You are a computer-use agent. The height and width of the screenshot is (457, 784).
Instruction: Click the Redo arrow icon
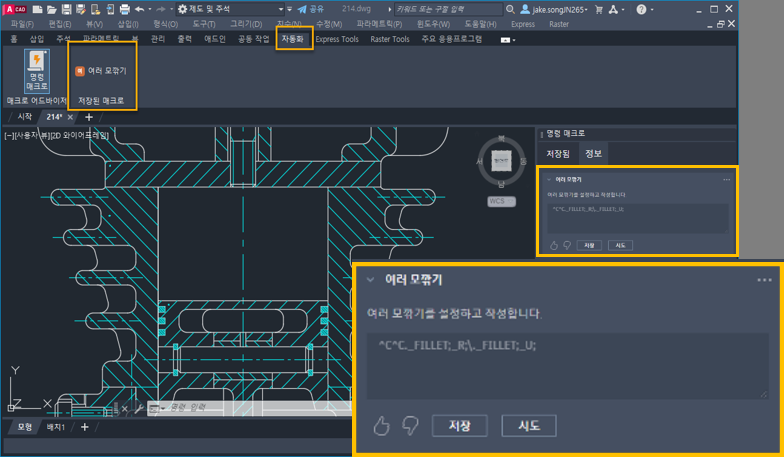pos(160,9)
